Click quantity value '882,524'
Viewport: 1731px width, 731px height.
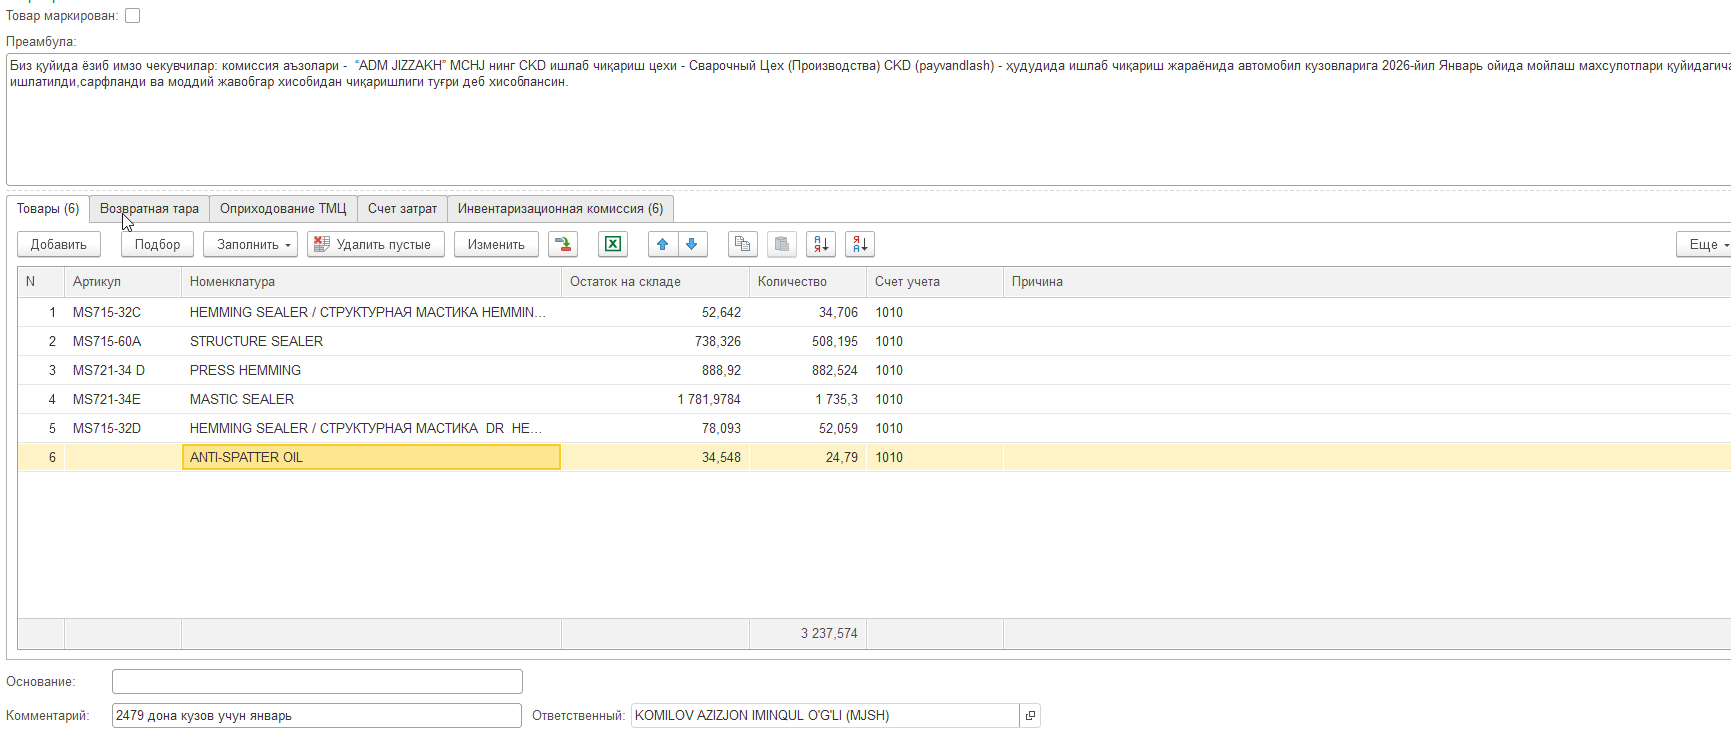tap(835, 371)
